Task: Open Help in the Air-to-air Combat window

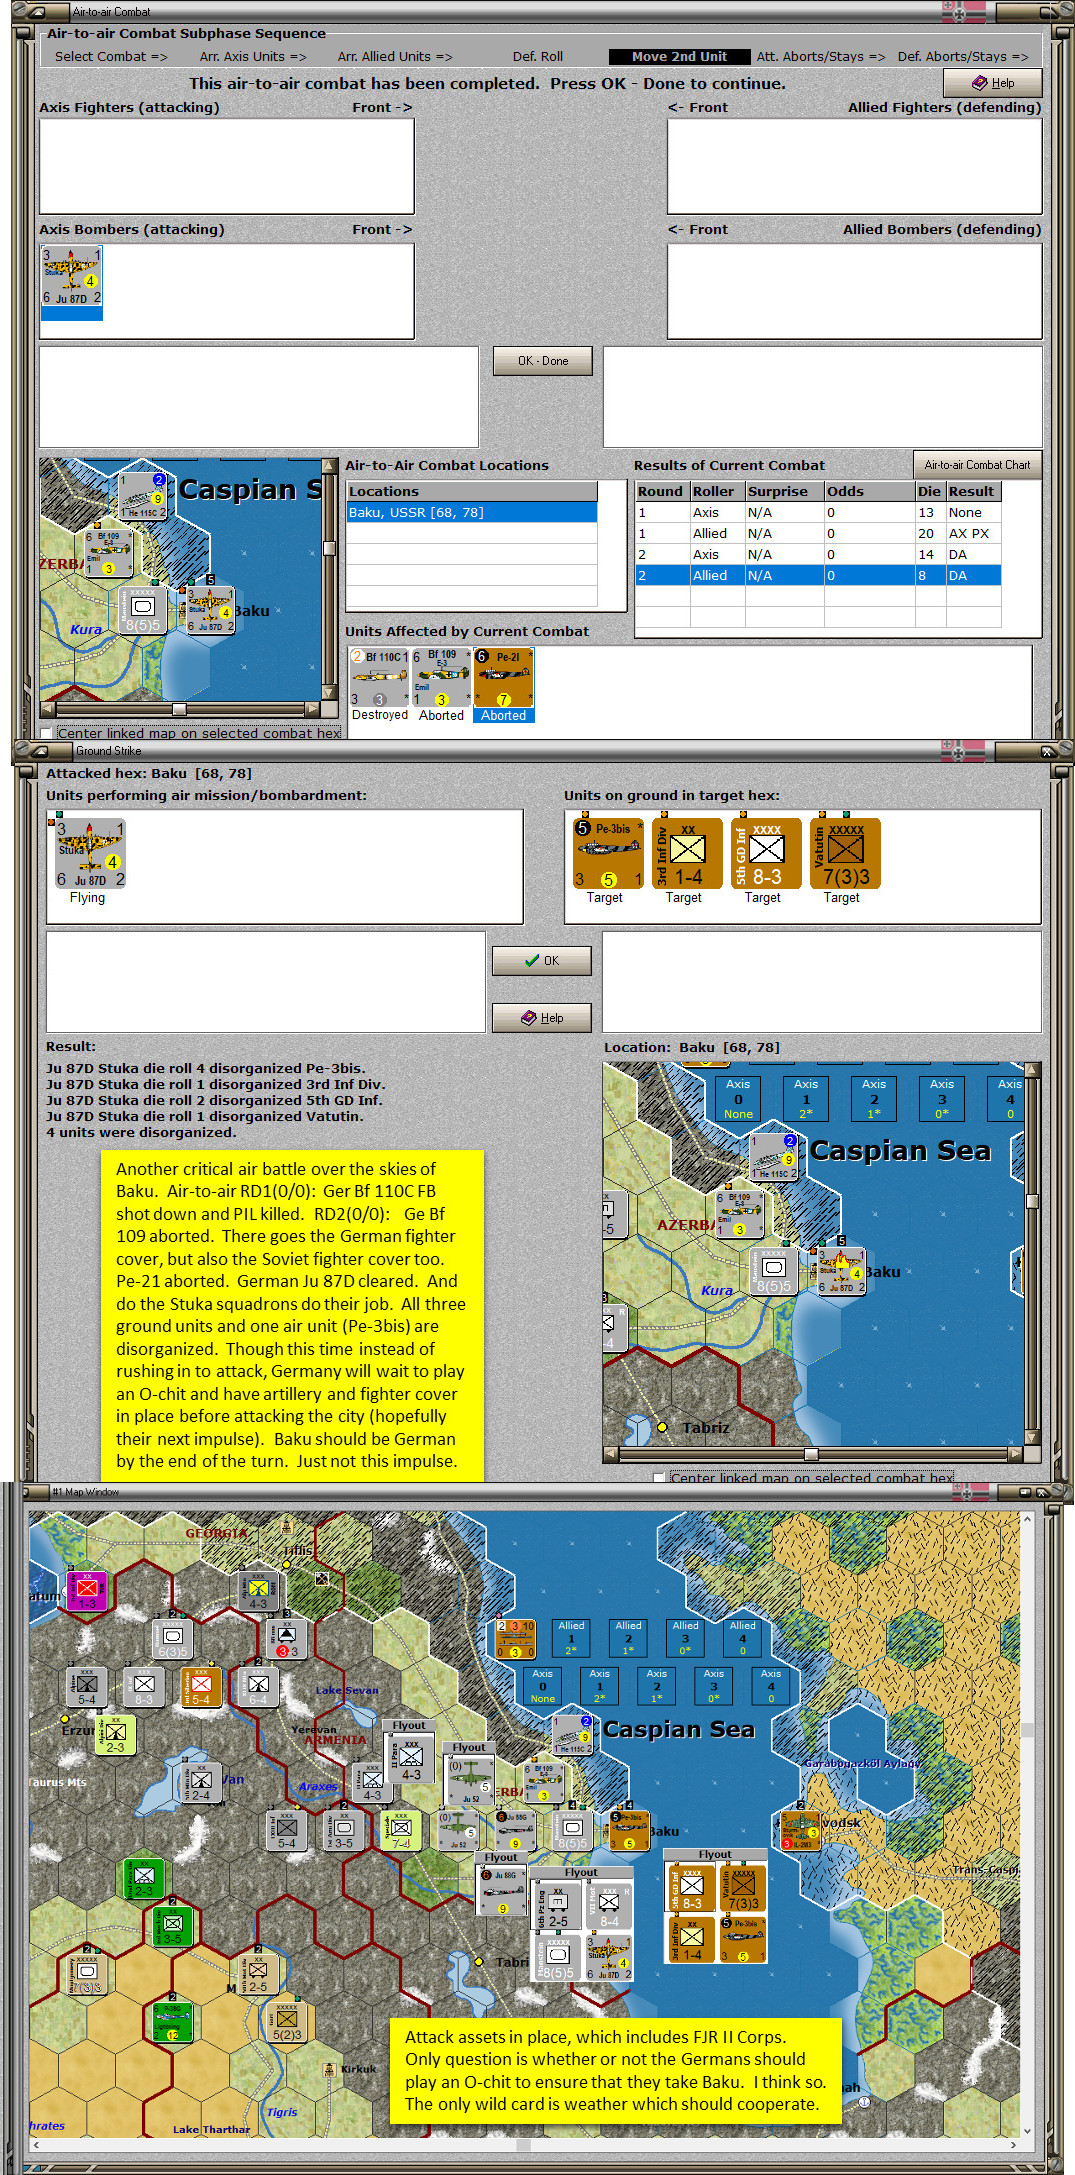Action: [x=993, y=83]
